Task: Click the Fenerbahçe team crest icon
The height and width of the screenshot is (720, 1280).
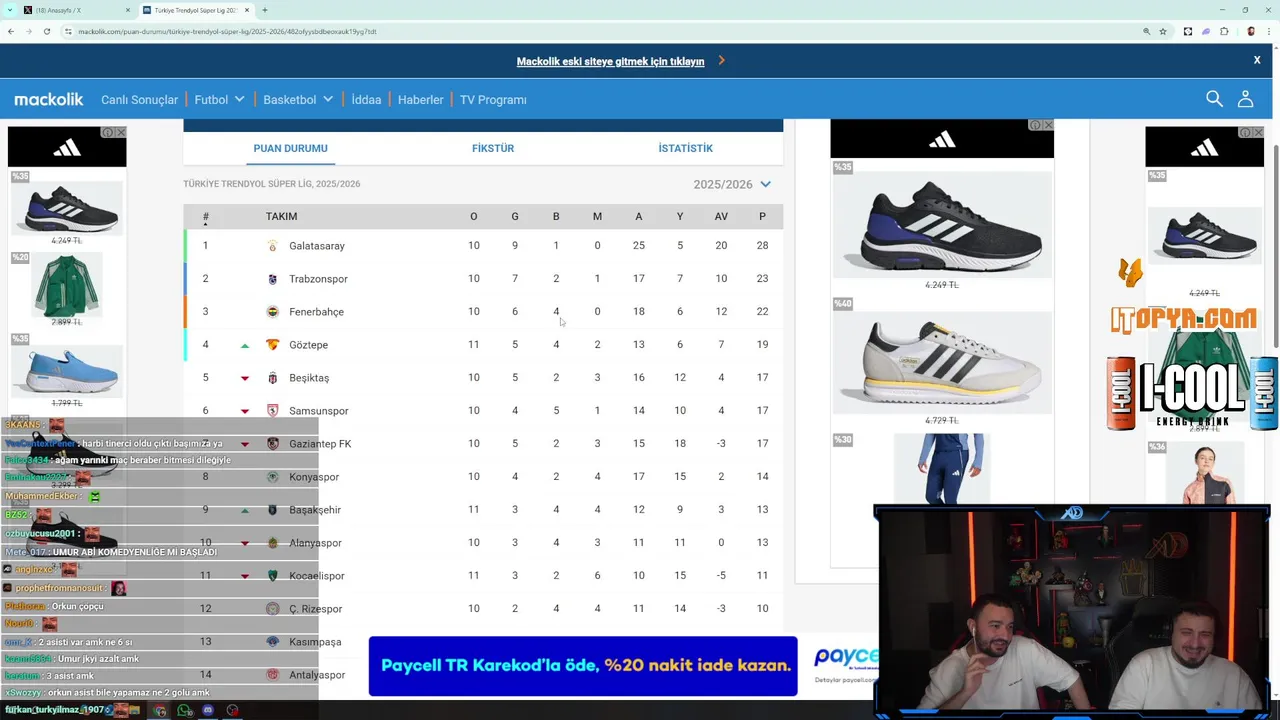Action: coord(273,312)
